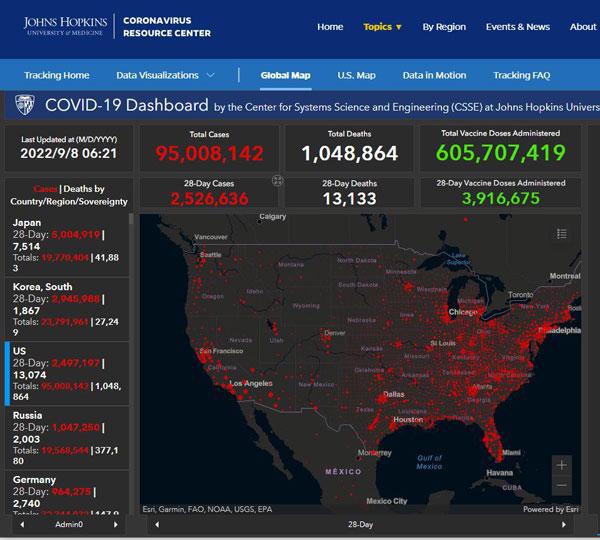The height and width of the screenshot is (540, 600).
Task: Go to Tracking Home
Action: point(56,75)
